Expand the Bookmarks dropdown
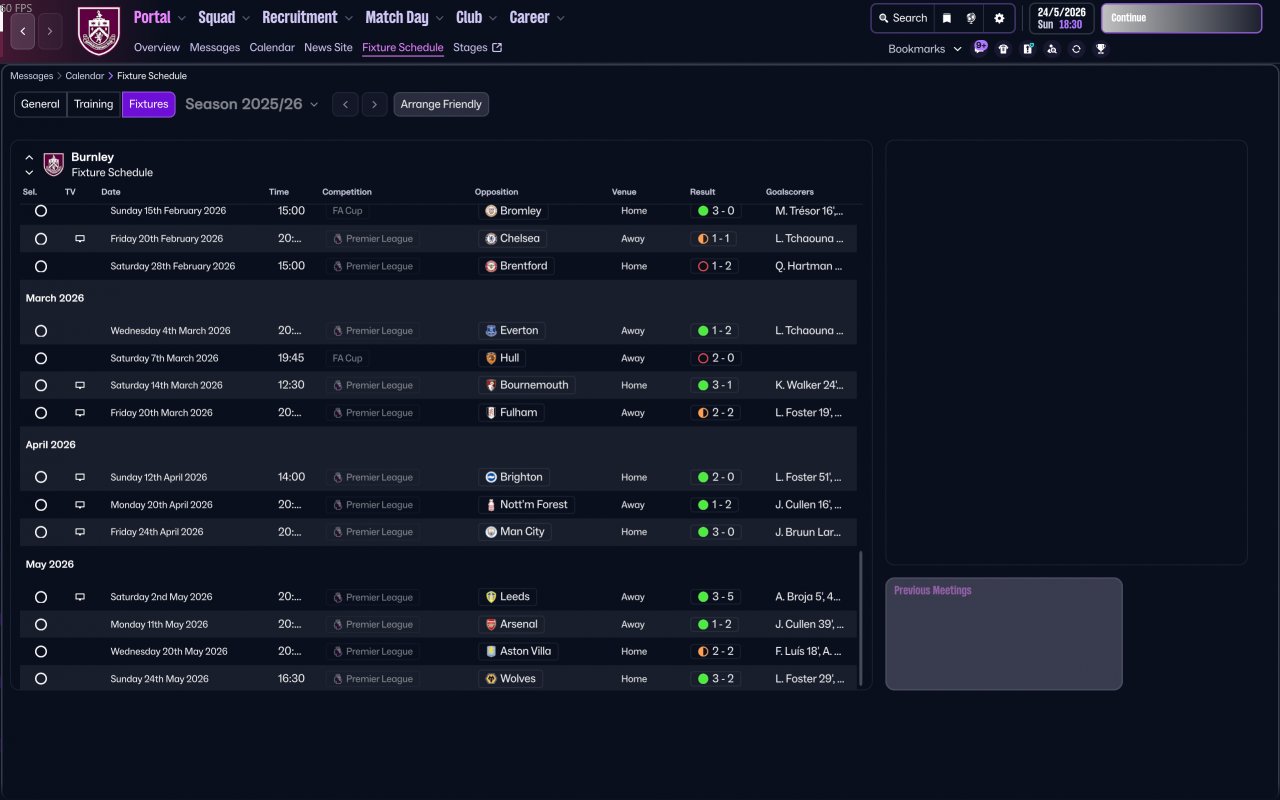The width and height of the screenshot is (1280, 800). 925,48
